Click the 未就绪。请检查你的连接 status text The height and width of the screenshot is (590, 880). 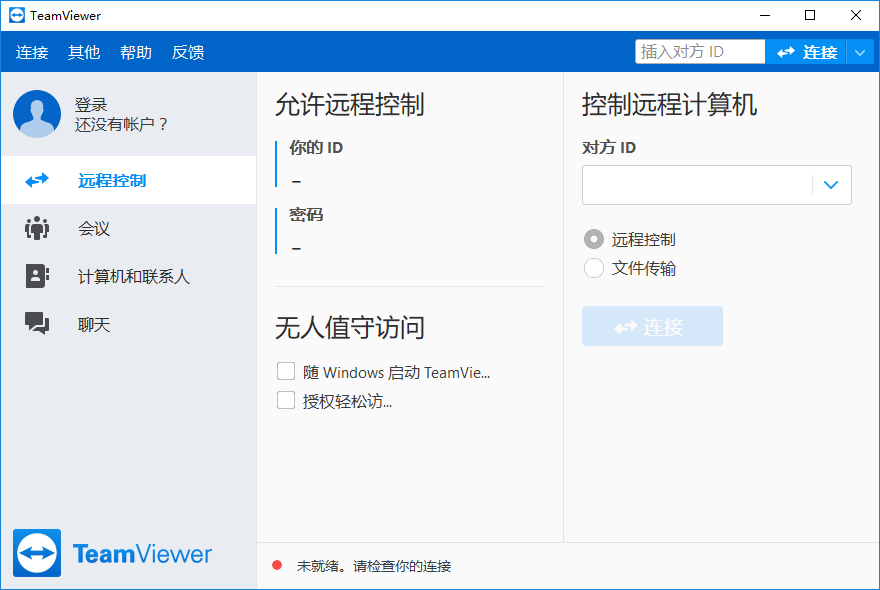(x=374, y=566)
